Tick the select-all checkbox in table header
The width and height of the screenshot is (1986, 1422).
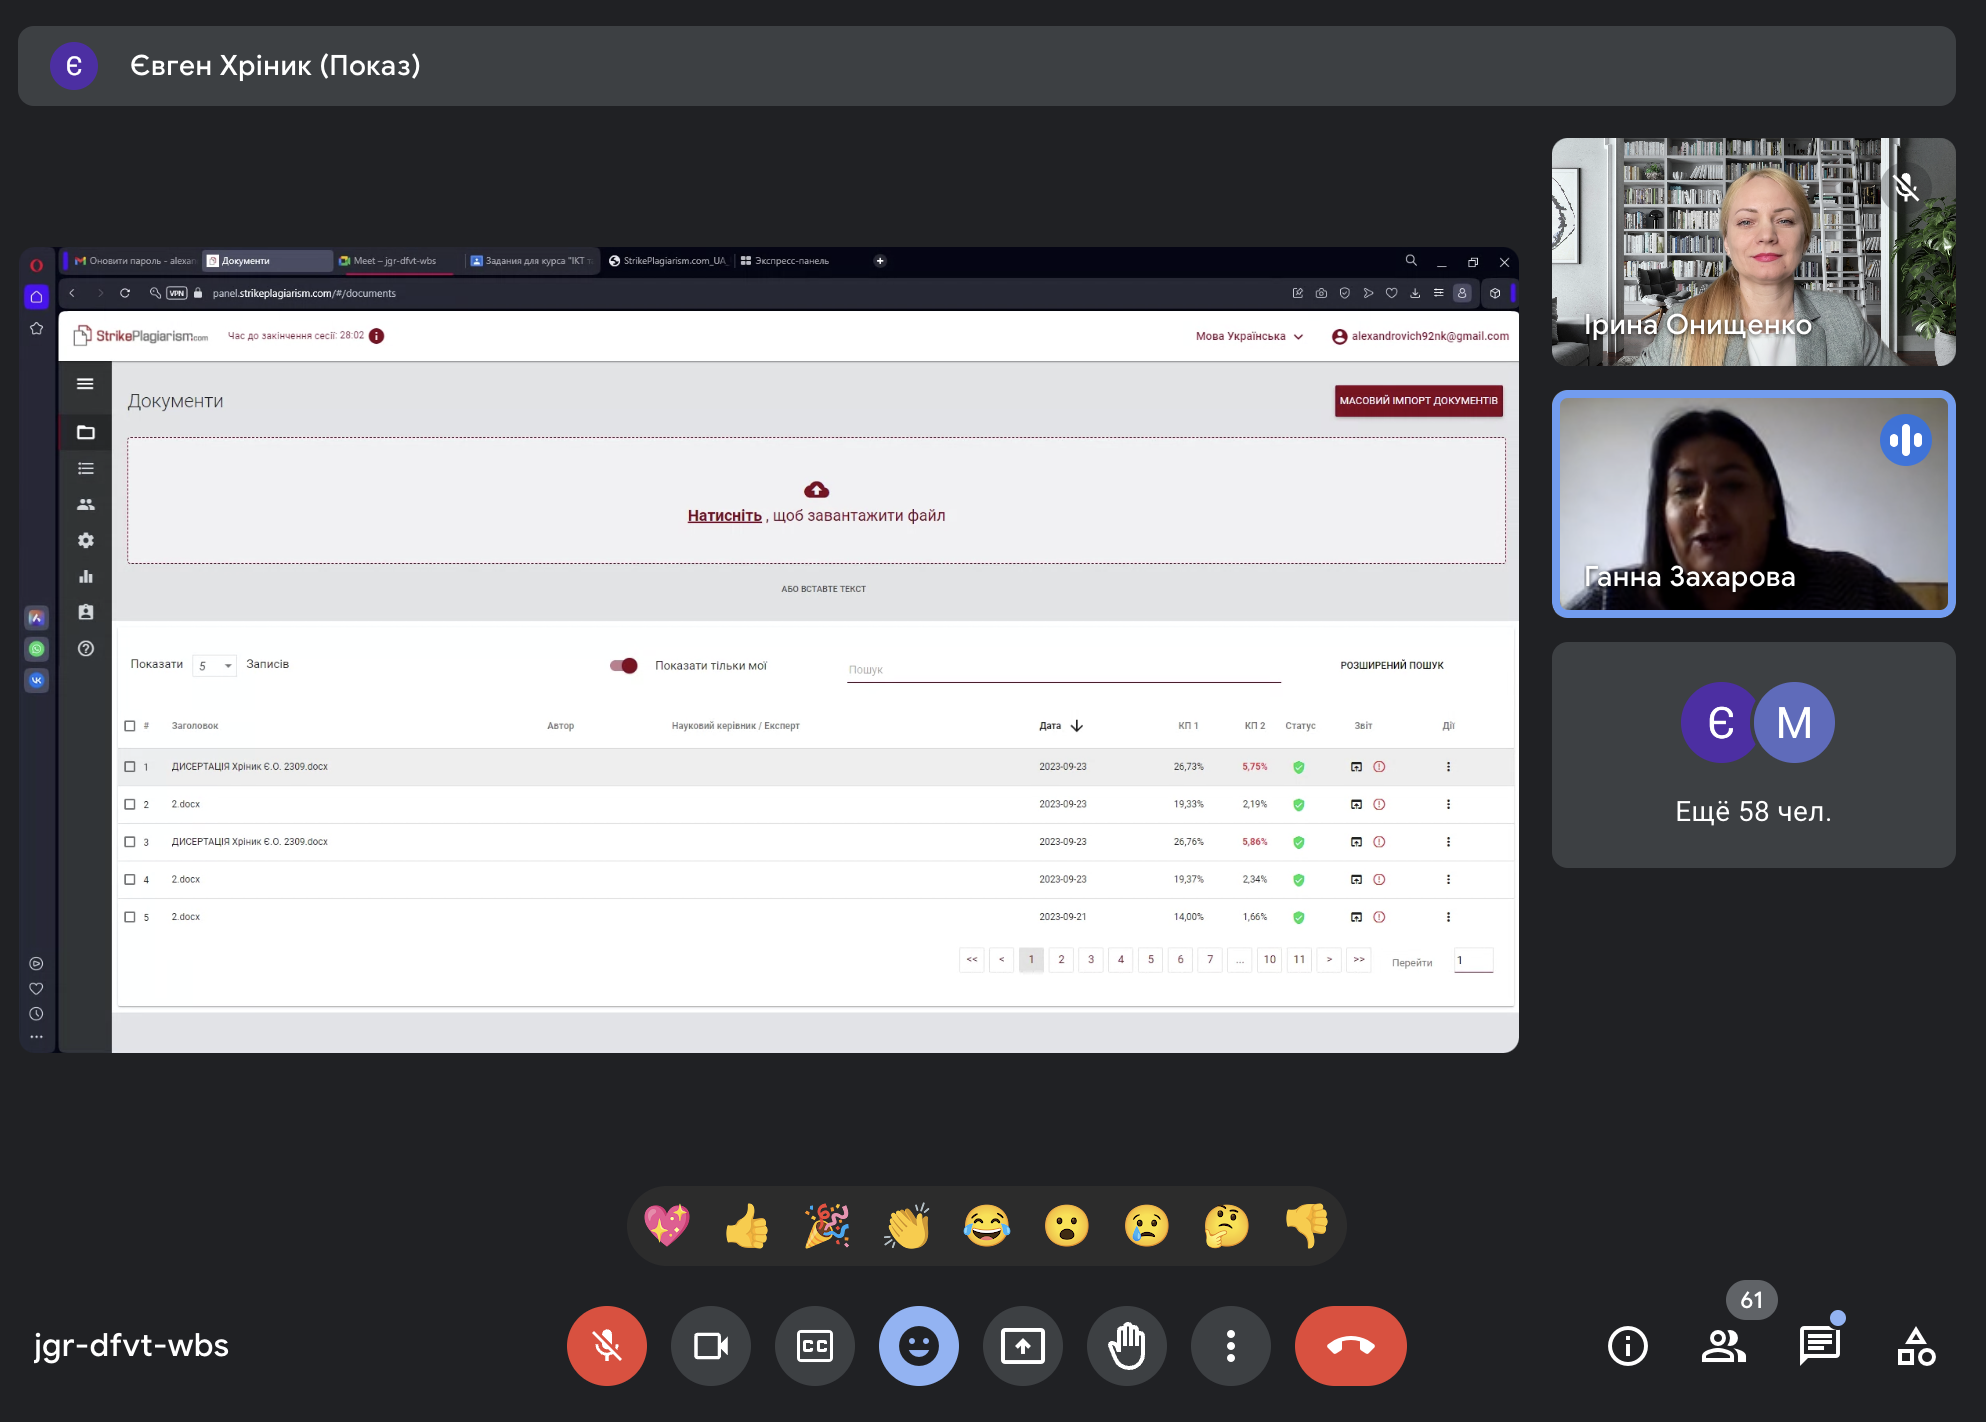[130, 726]
